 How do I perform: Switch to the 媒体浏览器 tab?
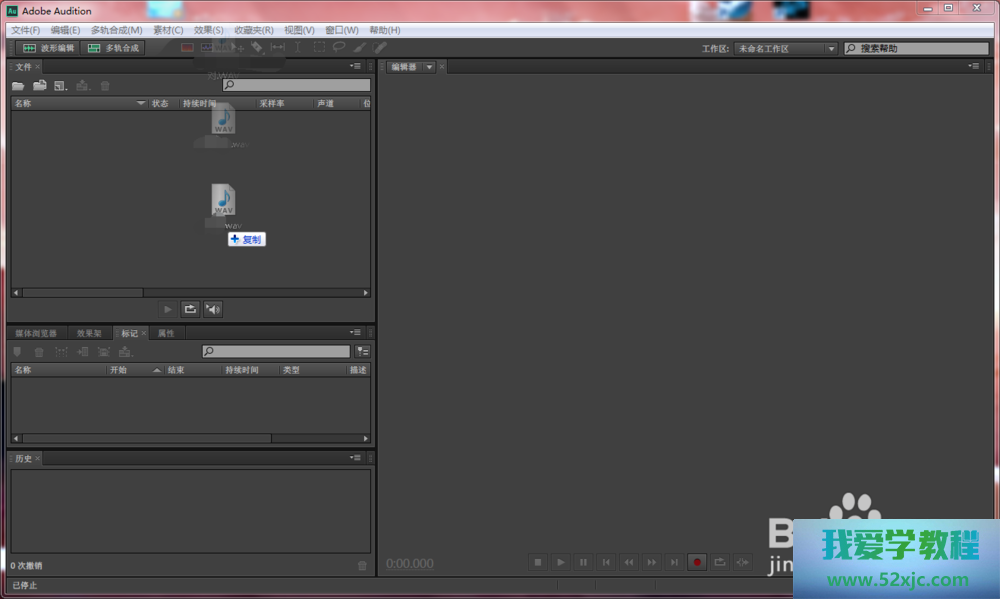pos(36,333)
